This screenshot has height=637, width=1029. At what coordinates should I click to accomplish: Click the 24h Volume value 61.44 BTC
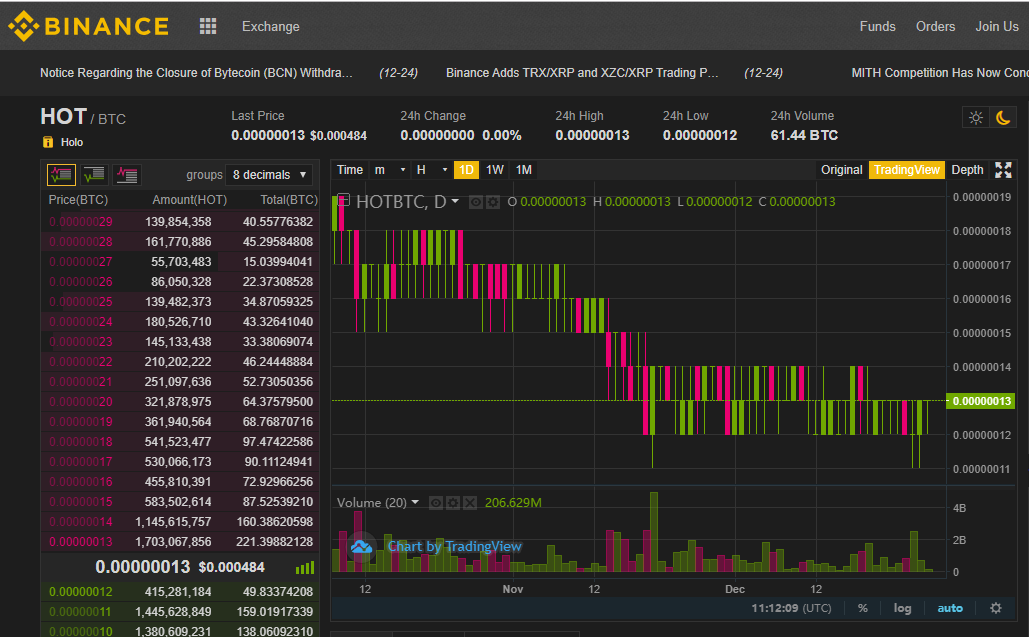click(804, 135)
